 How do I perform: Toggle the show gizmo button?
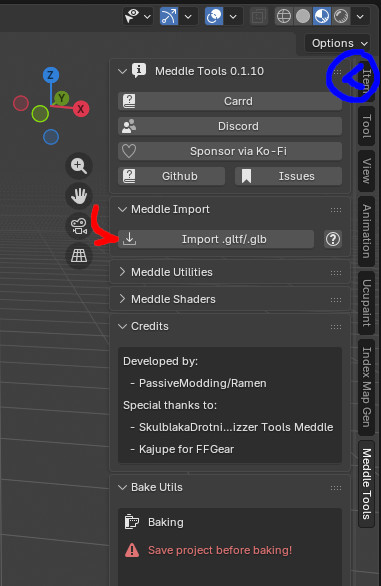(169, 16)
